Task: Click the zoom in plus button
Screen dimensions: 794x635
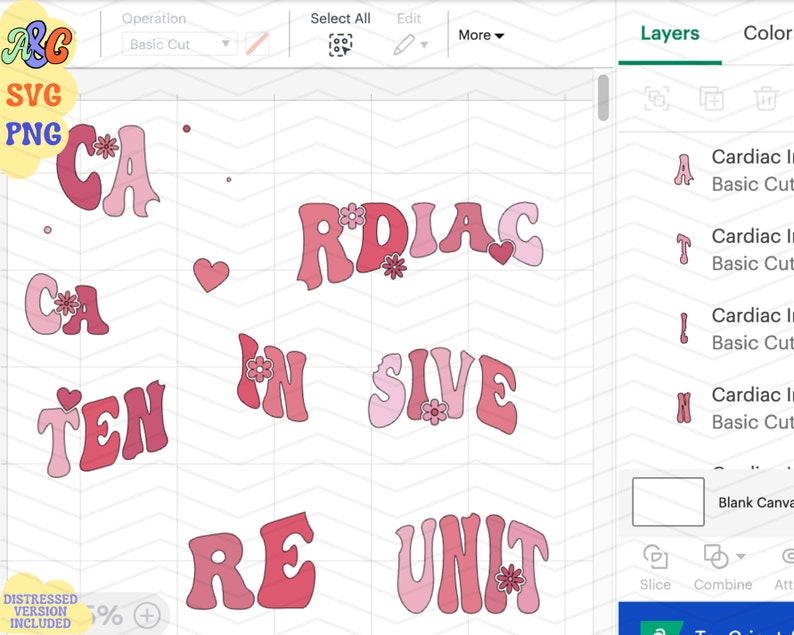Action: point(147,616)
